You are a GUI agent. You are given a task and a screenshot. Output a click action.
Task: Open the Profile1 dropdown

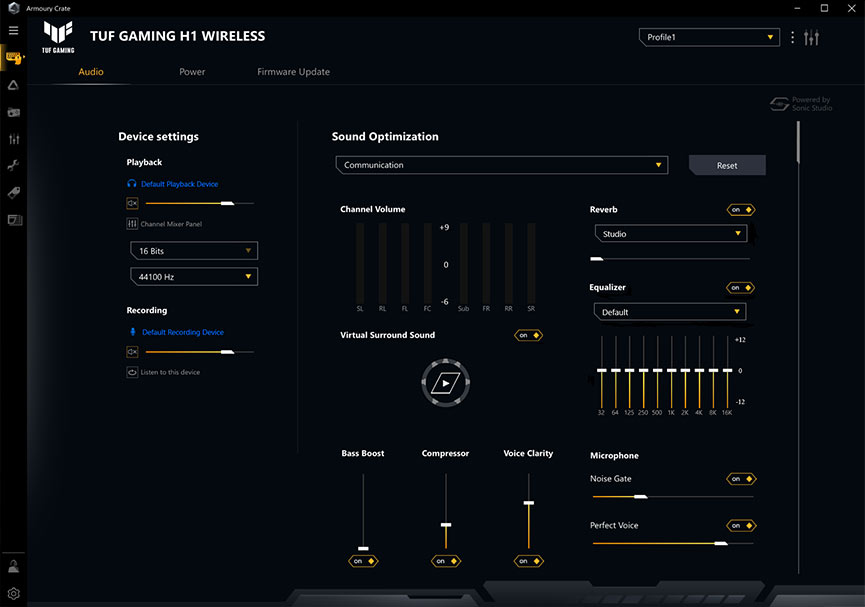pyautogui.click(x=709, y=37)
